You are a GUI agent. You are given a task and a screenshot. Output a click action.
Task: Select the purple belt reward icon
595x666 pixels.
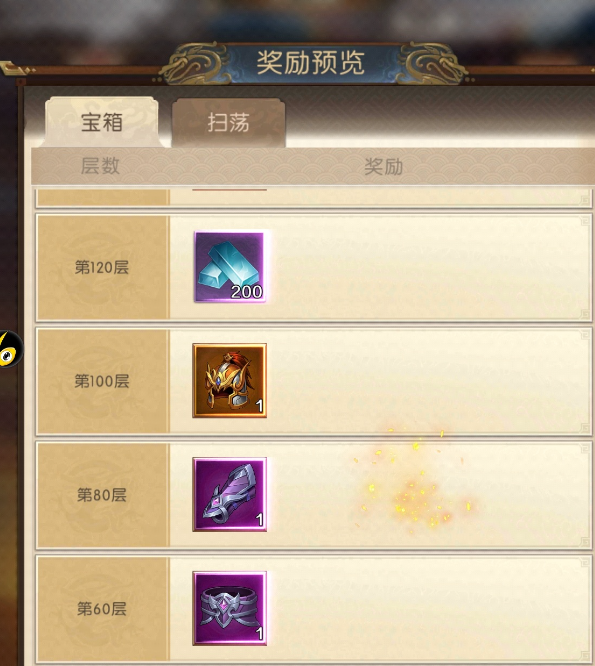coord(230,608)
